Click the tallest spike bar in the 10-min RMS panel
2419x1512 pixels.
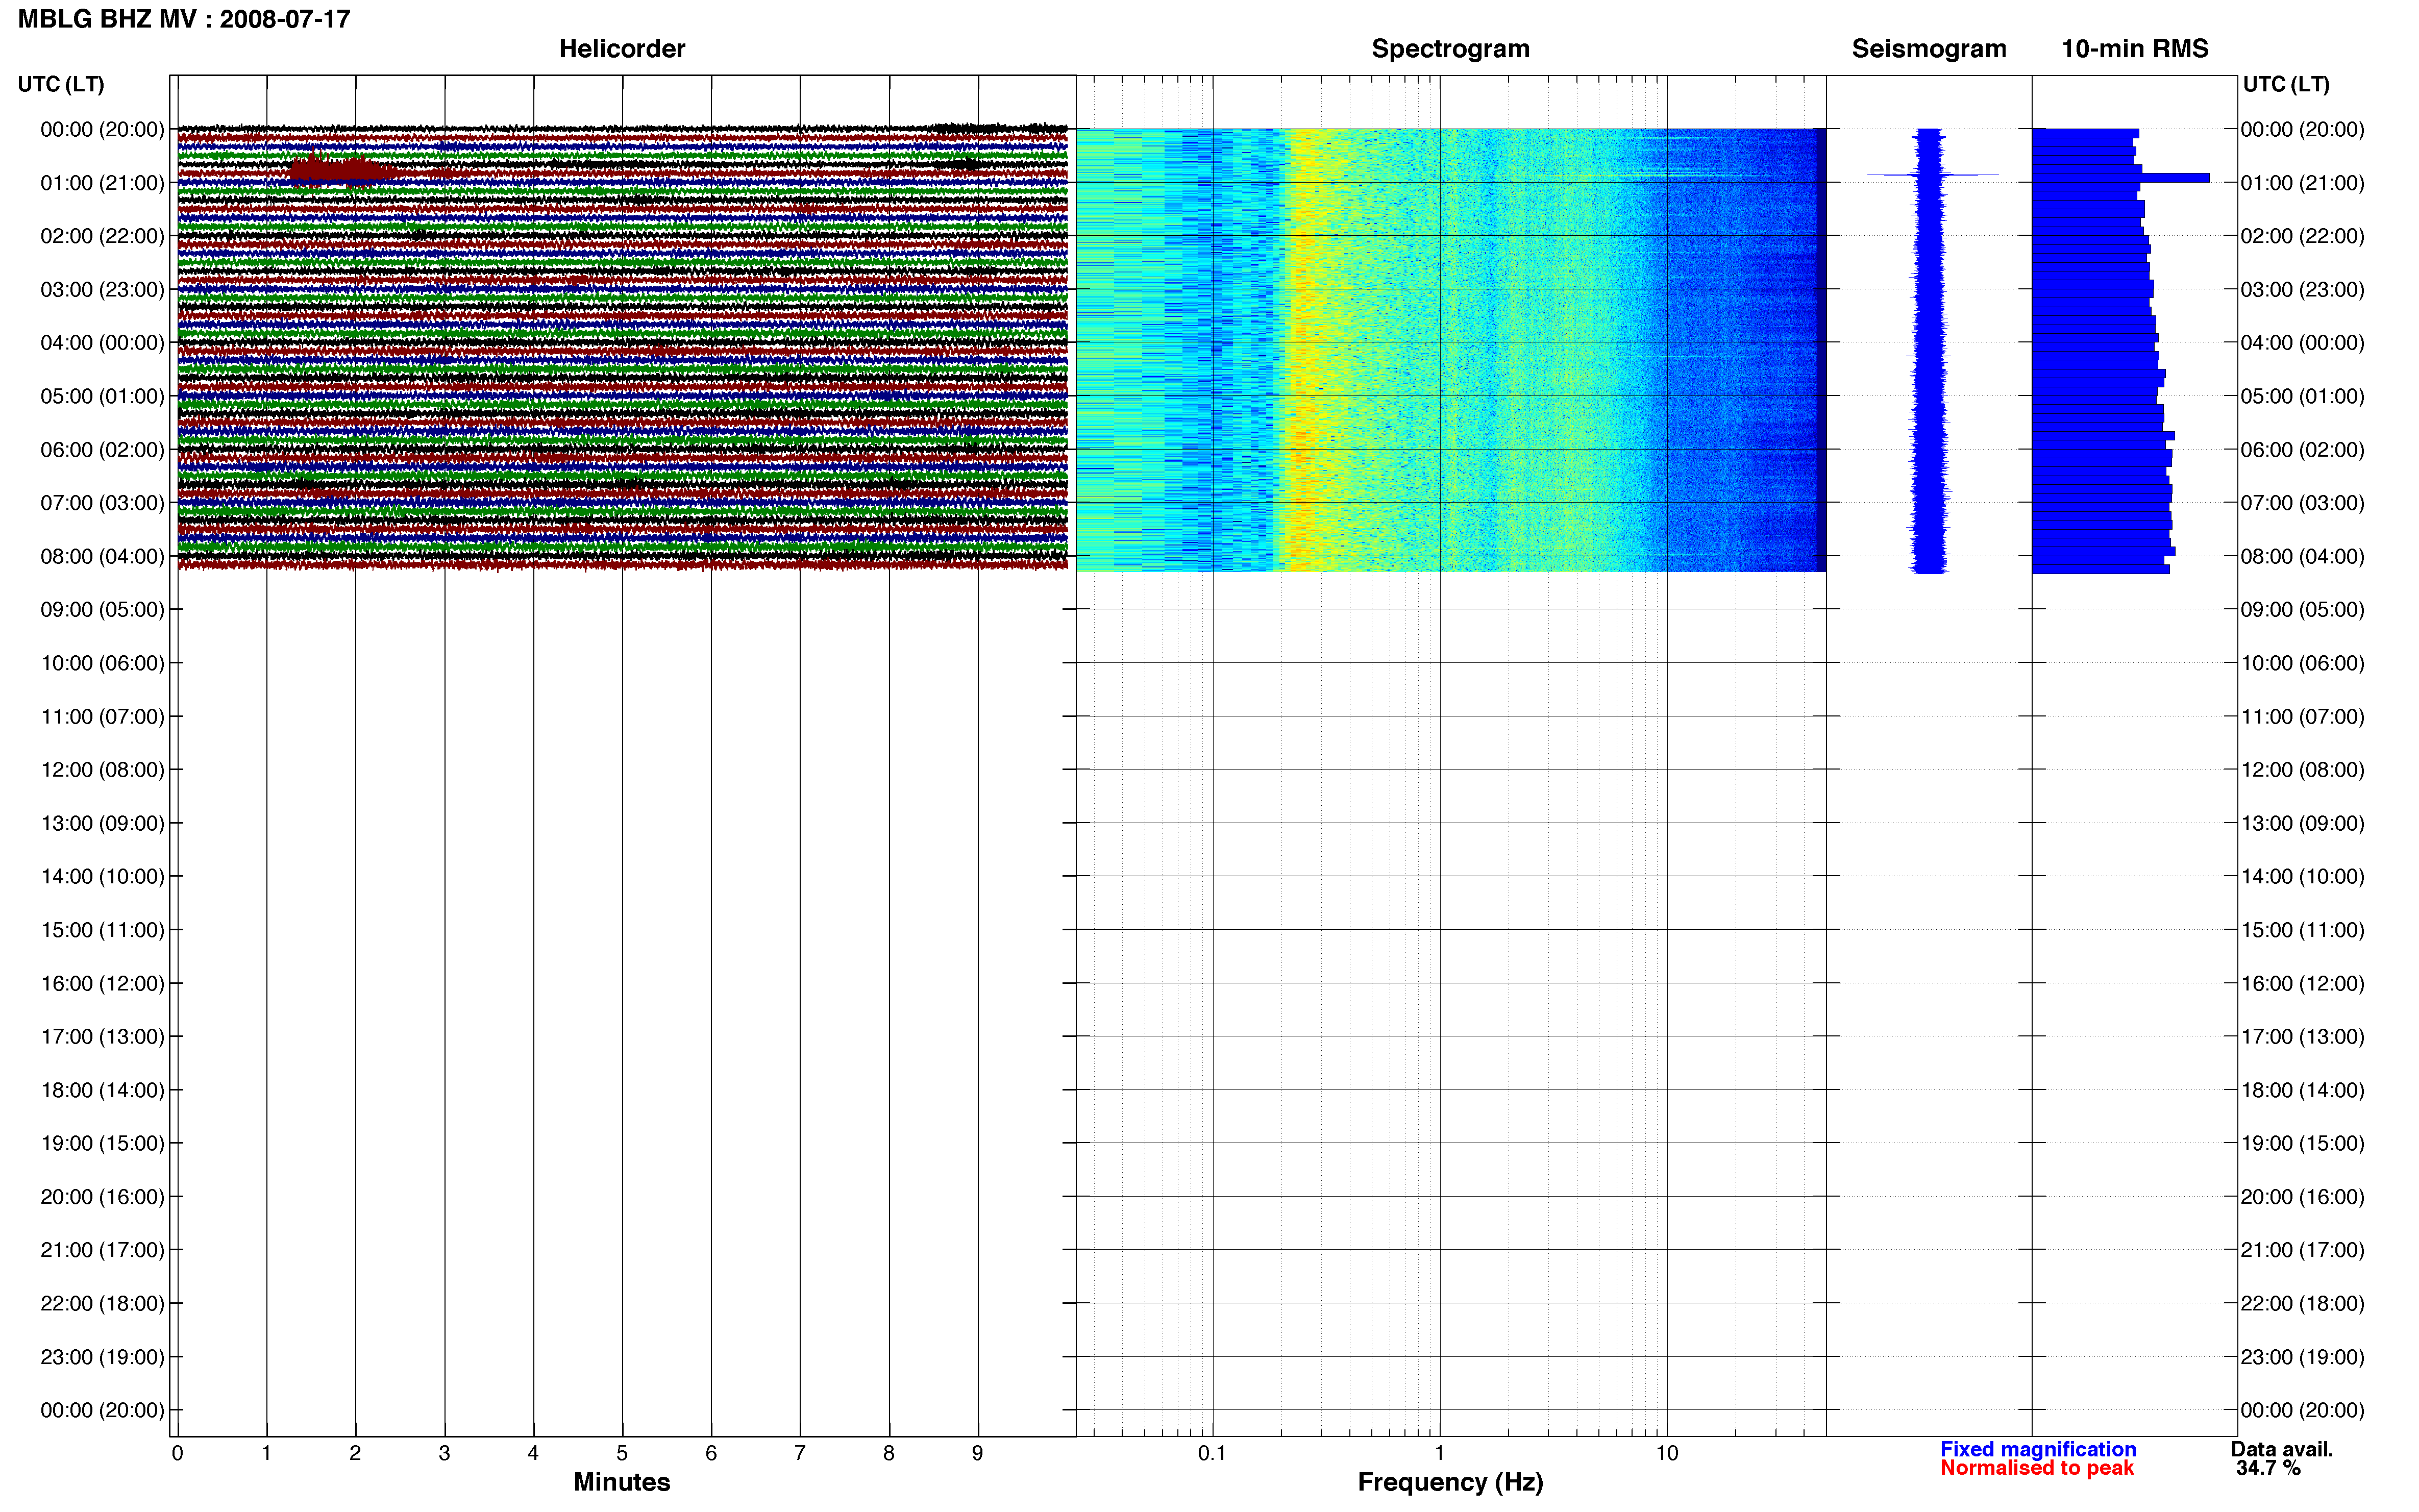tap(2120, 178)
